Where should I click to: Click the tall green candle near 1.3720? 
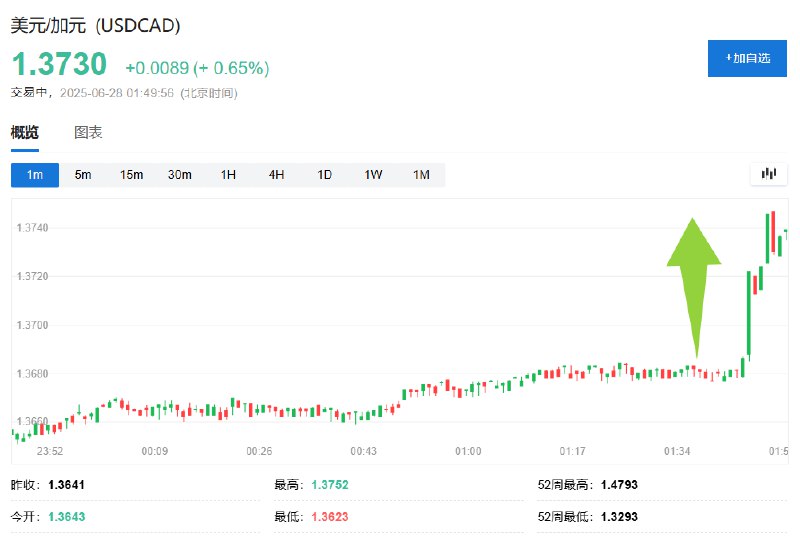[x=748, y=314]
